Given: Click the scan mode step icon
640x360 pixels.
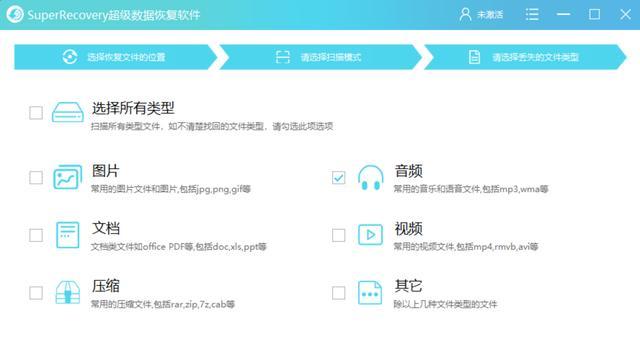Looking at the screenshot, I should tap(283, 57).
